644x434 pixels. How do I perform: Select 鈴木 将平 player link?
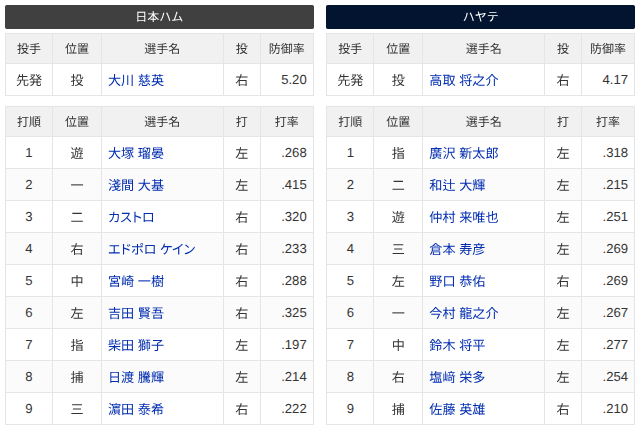pos(457,345)
